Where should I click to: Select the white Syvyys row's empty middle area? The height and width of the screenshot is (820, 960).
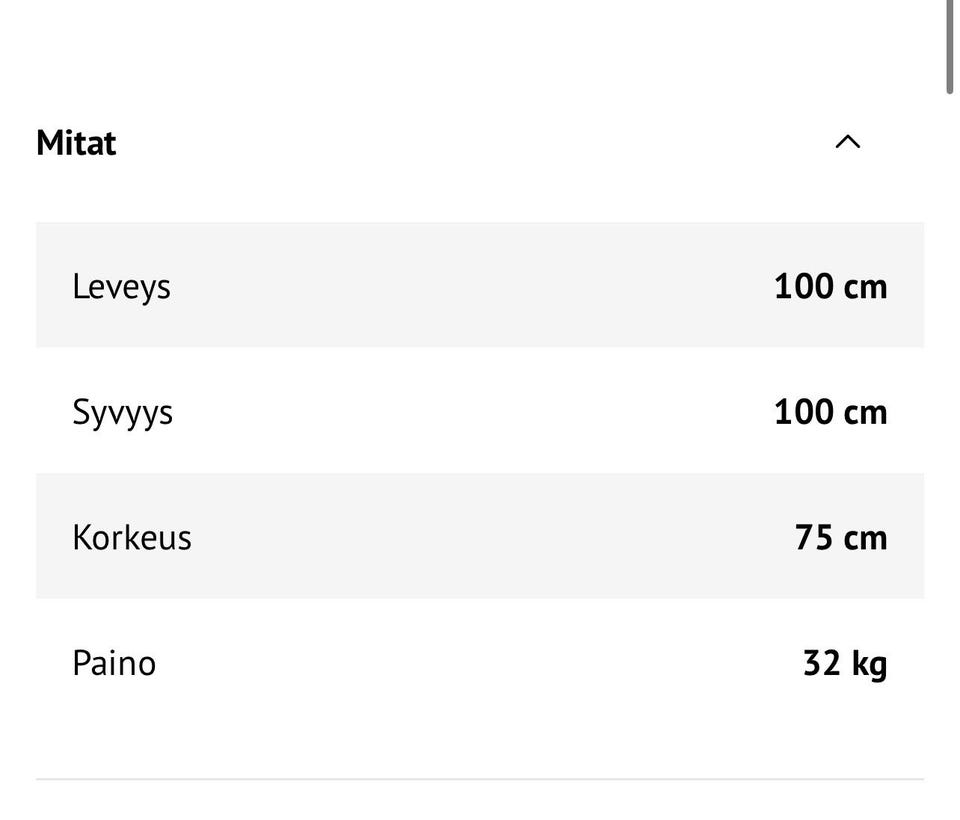[470, 411]
